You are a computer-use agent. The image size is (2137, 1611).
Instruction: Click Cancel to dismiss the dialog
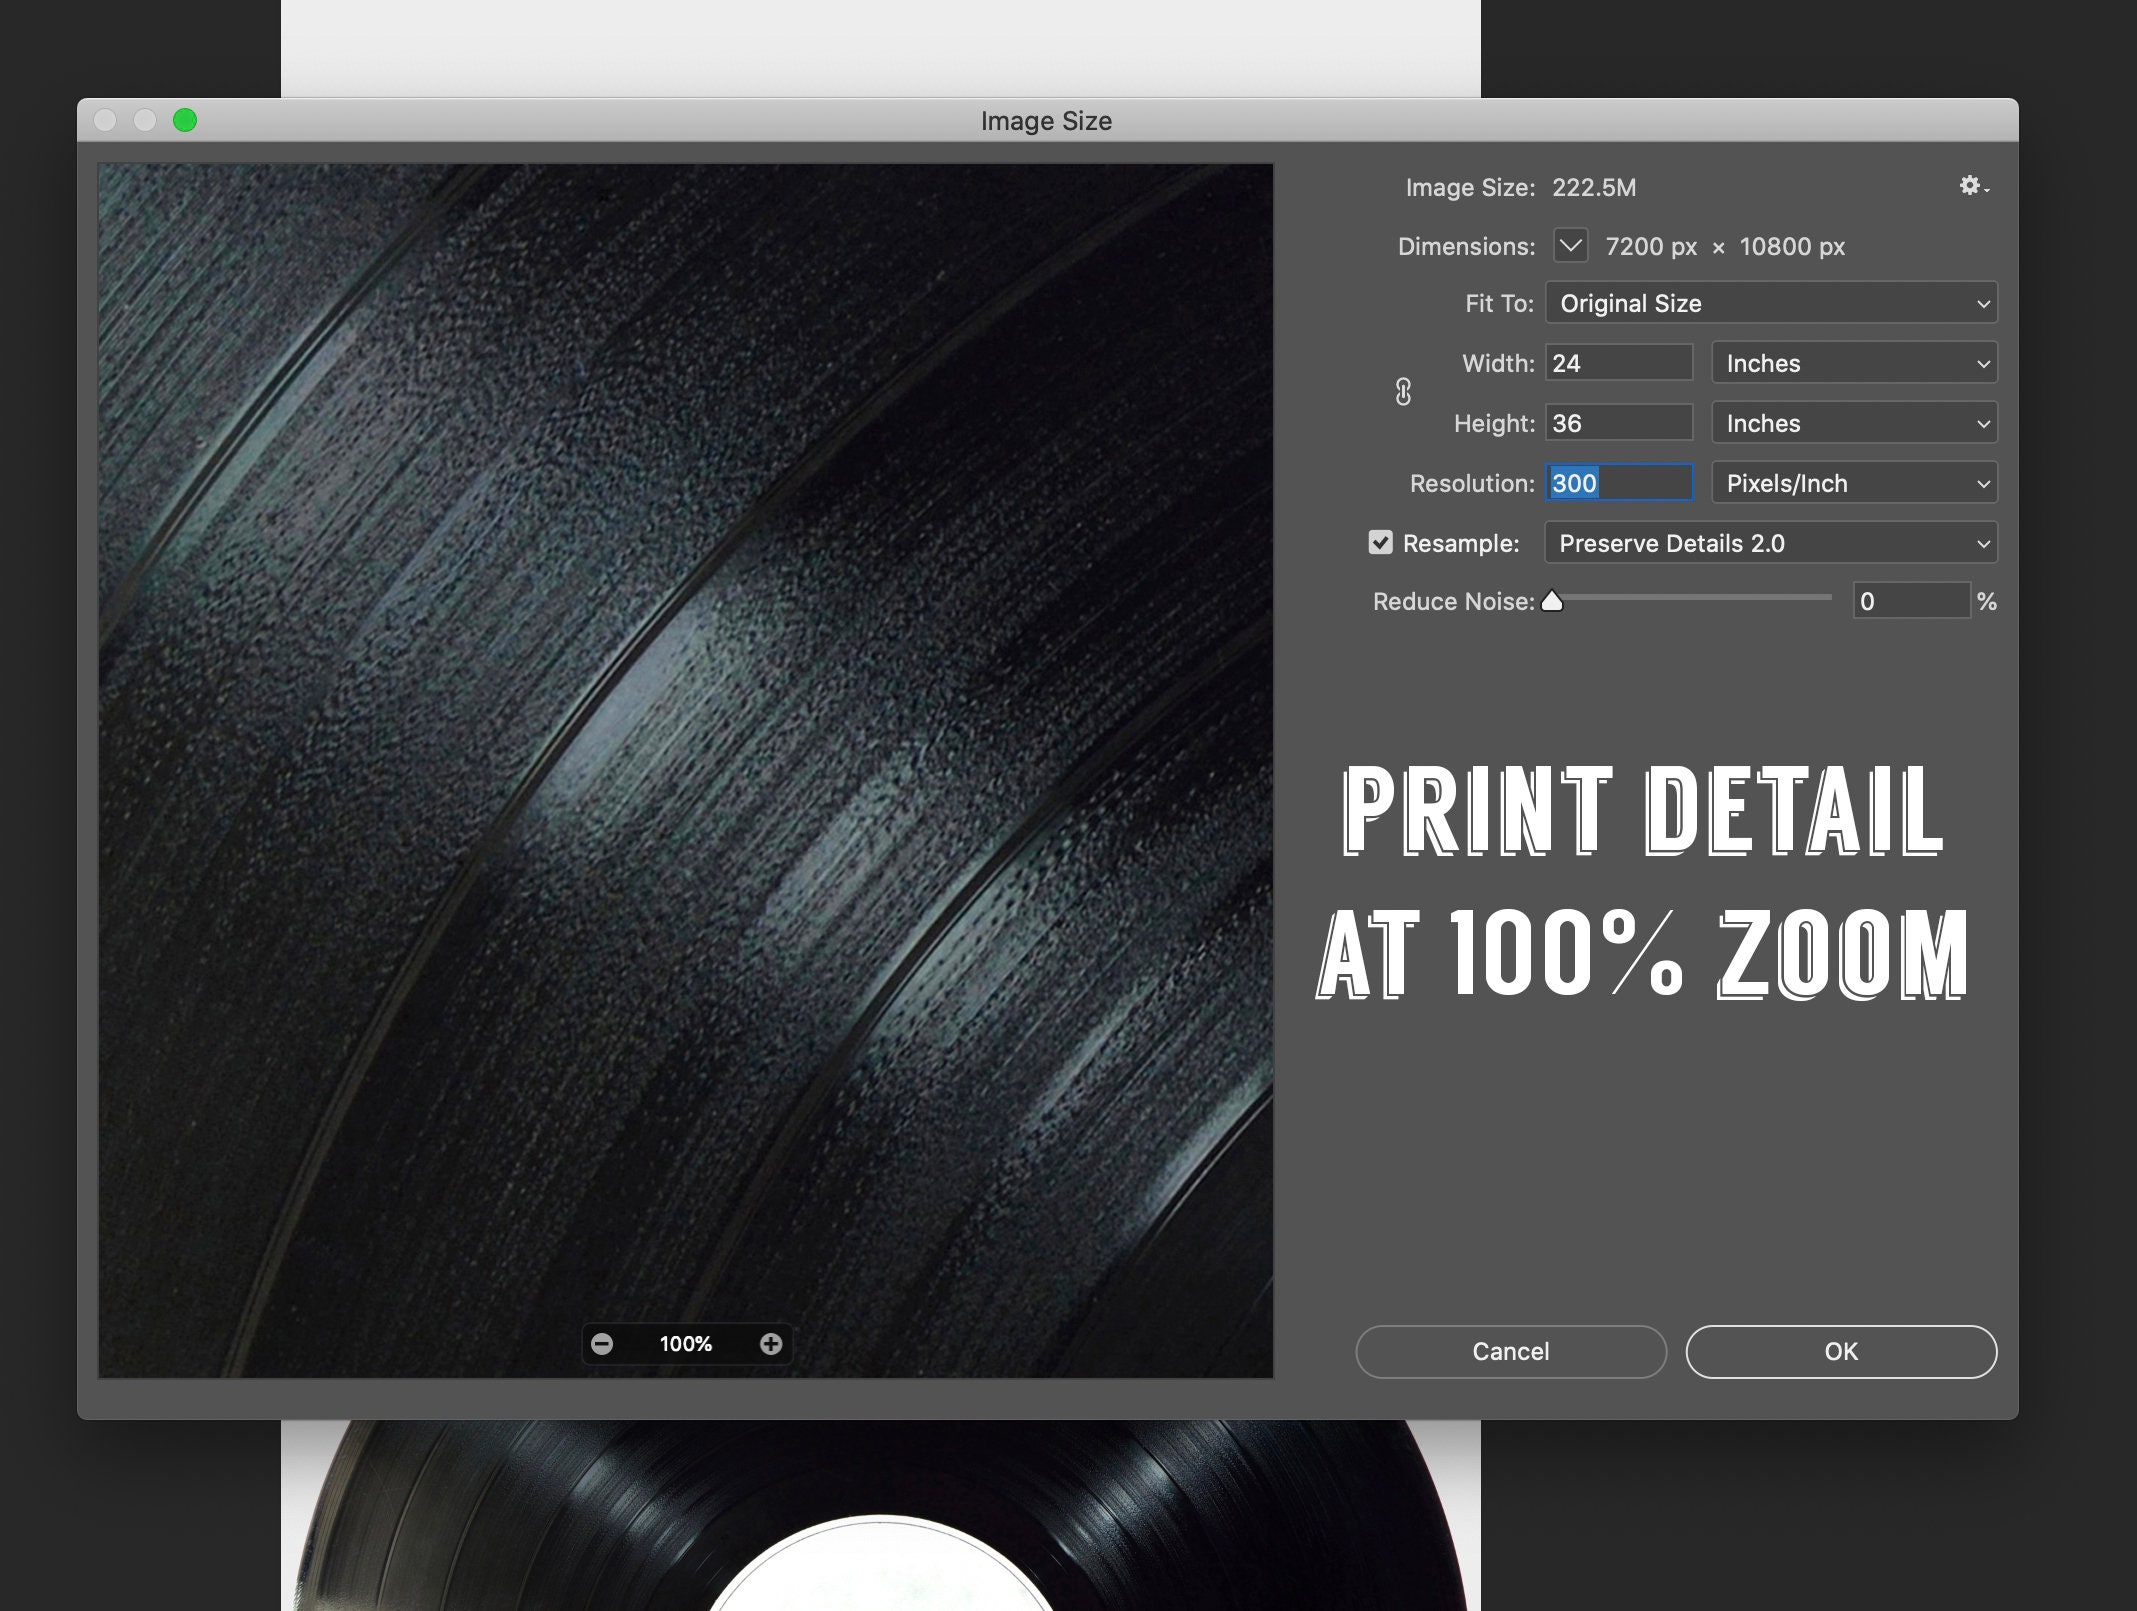(x=1510, y=1351)
